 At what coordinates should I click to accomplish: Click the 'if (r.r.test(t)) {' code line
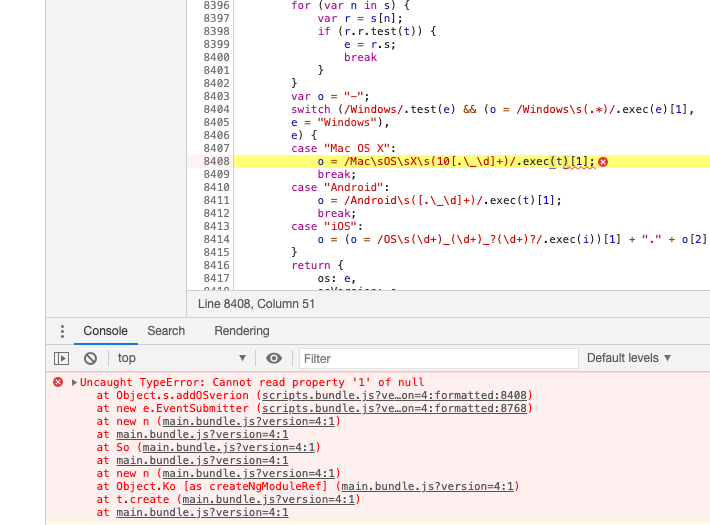(377, 32)
